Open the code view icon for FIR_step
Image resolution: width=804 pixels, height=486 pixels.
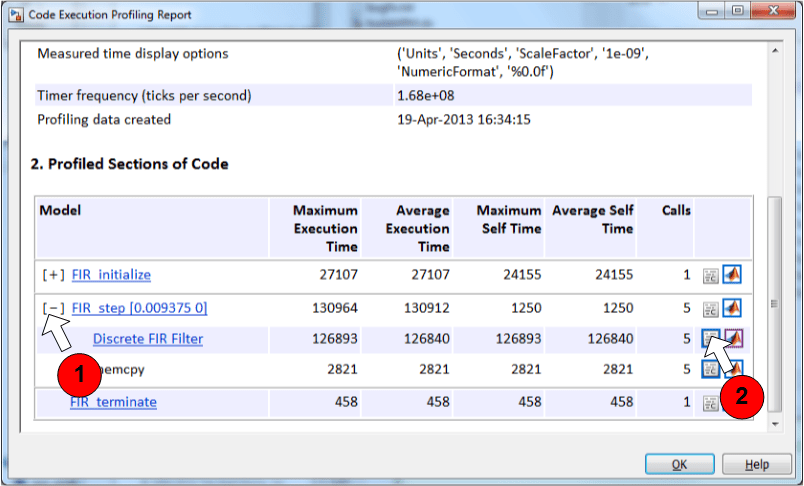point(710,309)
